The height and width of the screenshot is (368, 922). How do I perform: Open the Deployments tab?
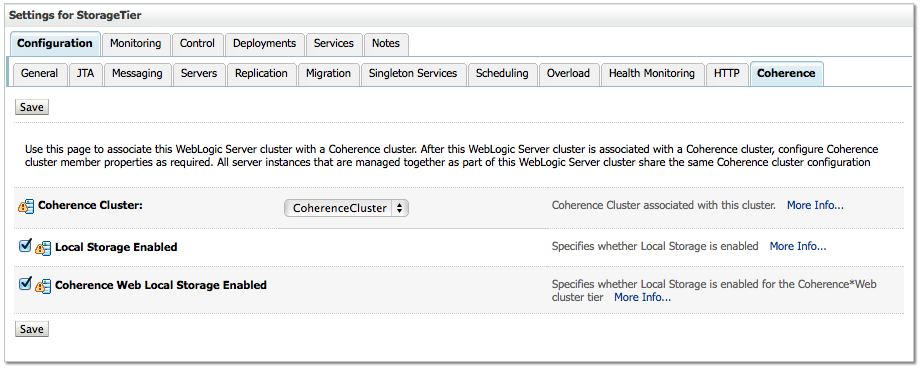(x=264, y=44)
